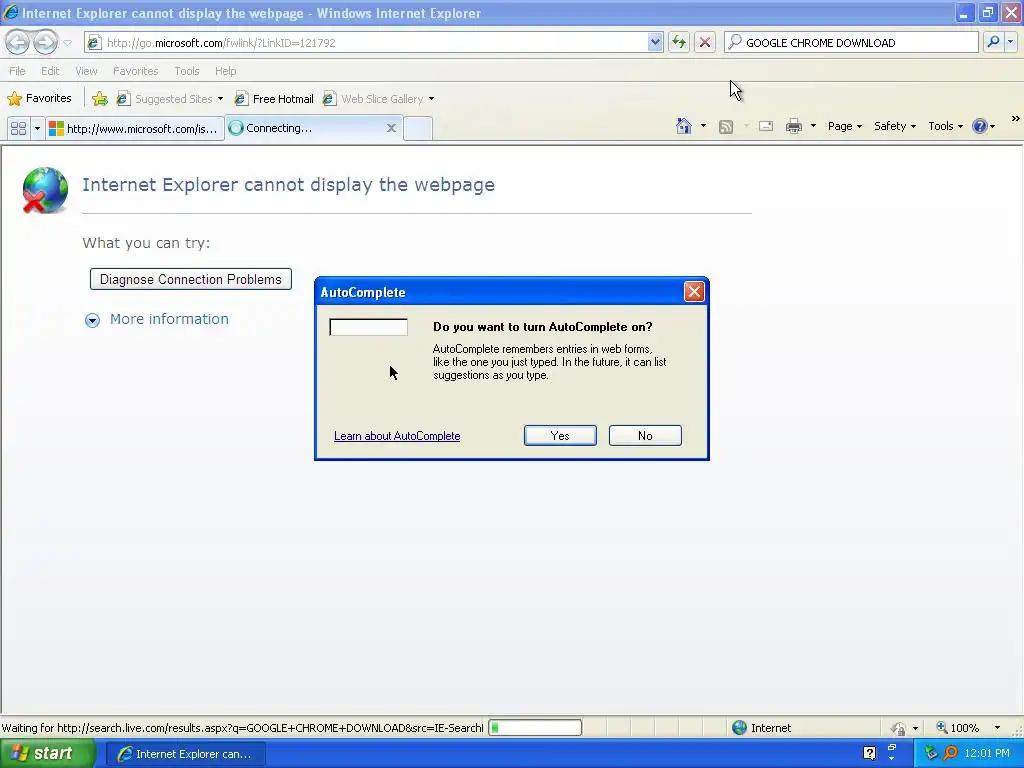The height and width of the screenshot is (768, 1024).
Task: Open the search provider options dropdown
Action: [1010, 42]
